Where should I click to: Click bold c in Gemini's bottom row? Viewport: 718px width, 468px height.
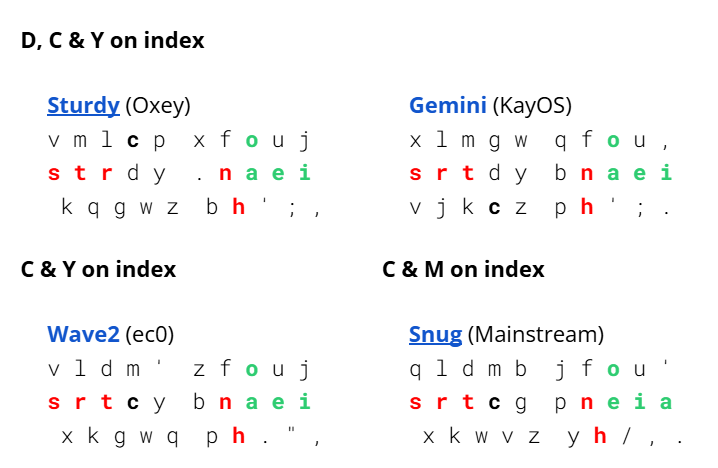(494, 207)
